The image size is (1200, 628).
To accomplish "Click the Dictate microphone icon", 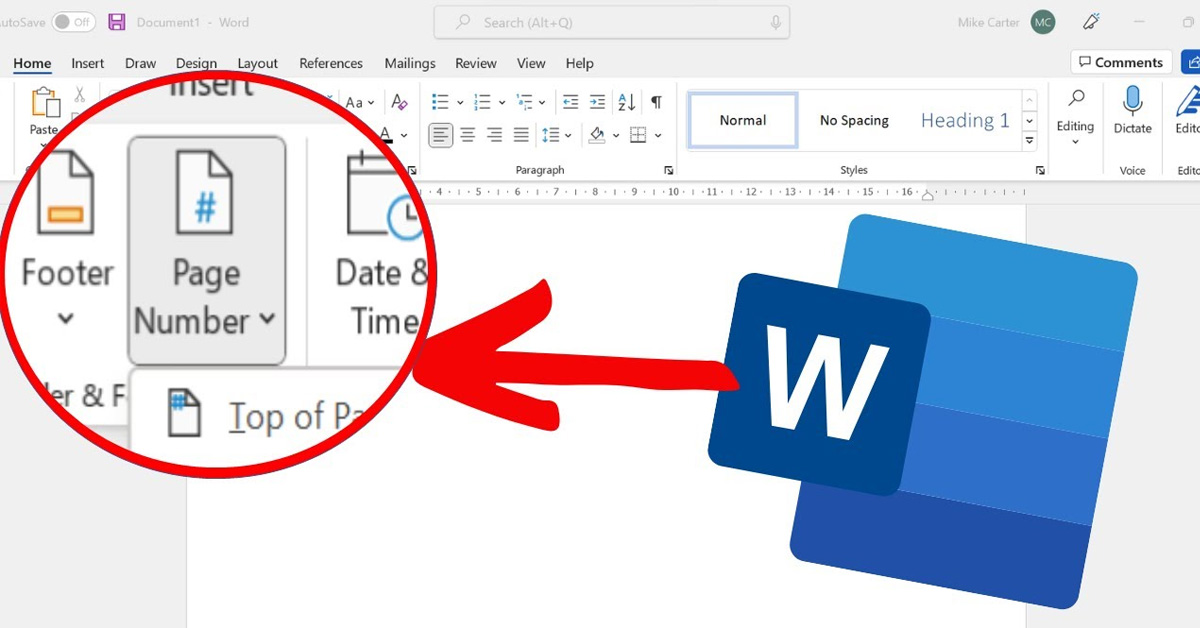I will [x=1132, y=103].
